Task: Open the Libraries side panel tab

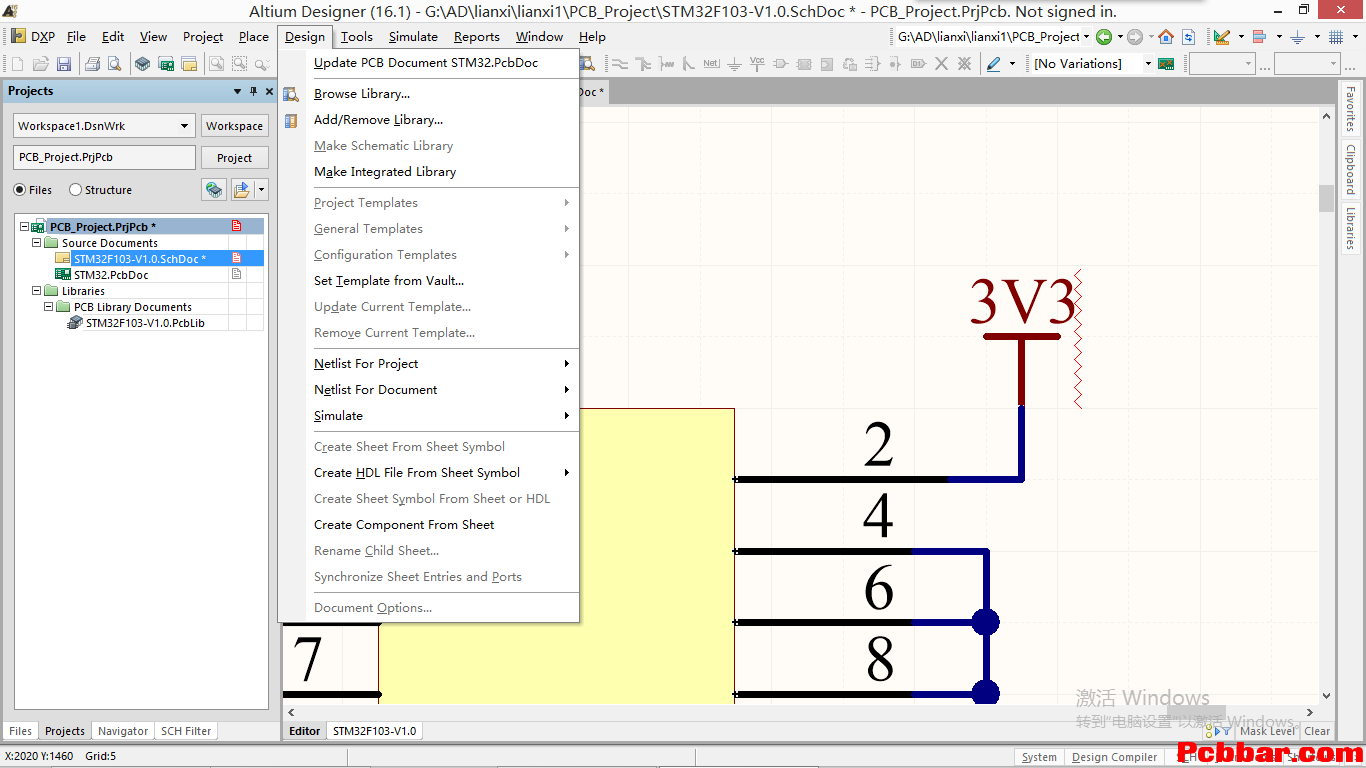Action: pyautogui.click(x=1350, y=229)
